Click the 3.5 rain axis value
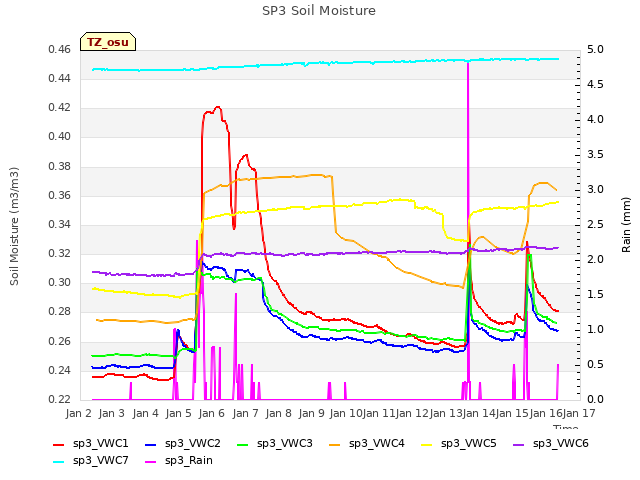Viewport: 640px width, 480px height. 595,154
